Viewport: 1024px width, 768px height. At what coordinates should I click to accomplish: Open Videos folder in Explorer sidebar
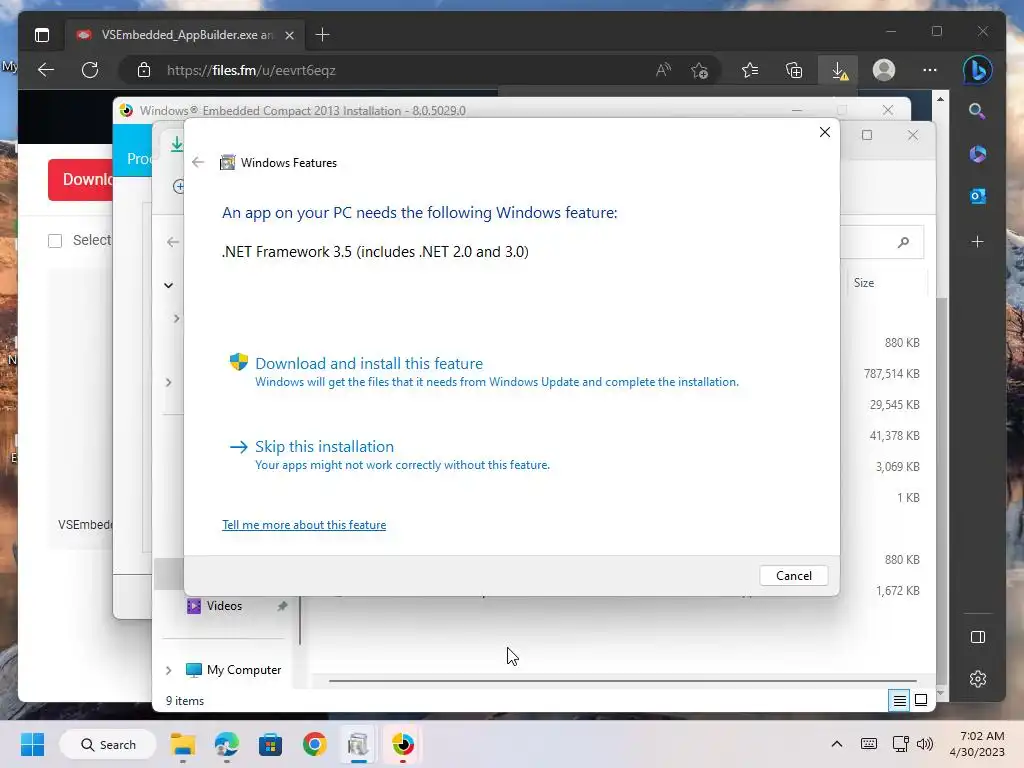(224, 606)
